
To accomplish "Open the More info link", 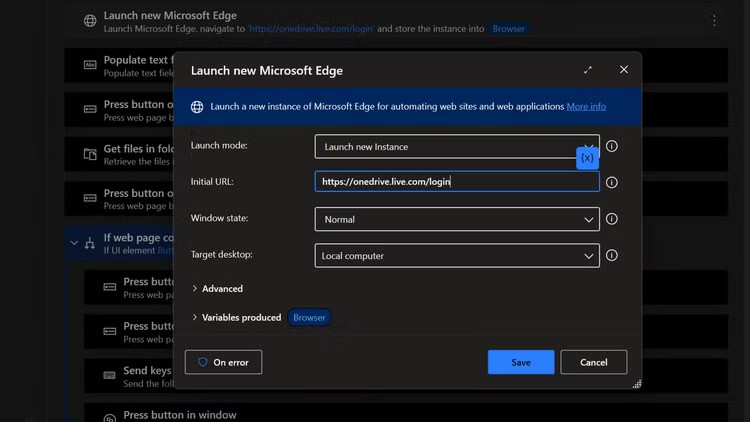I will click(586, 107).
